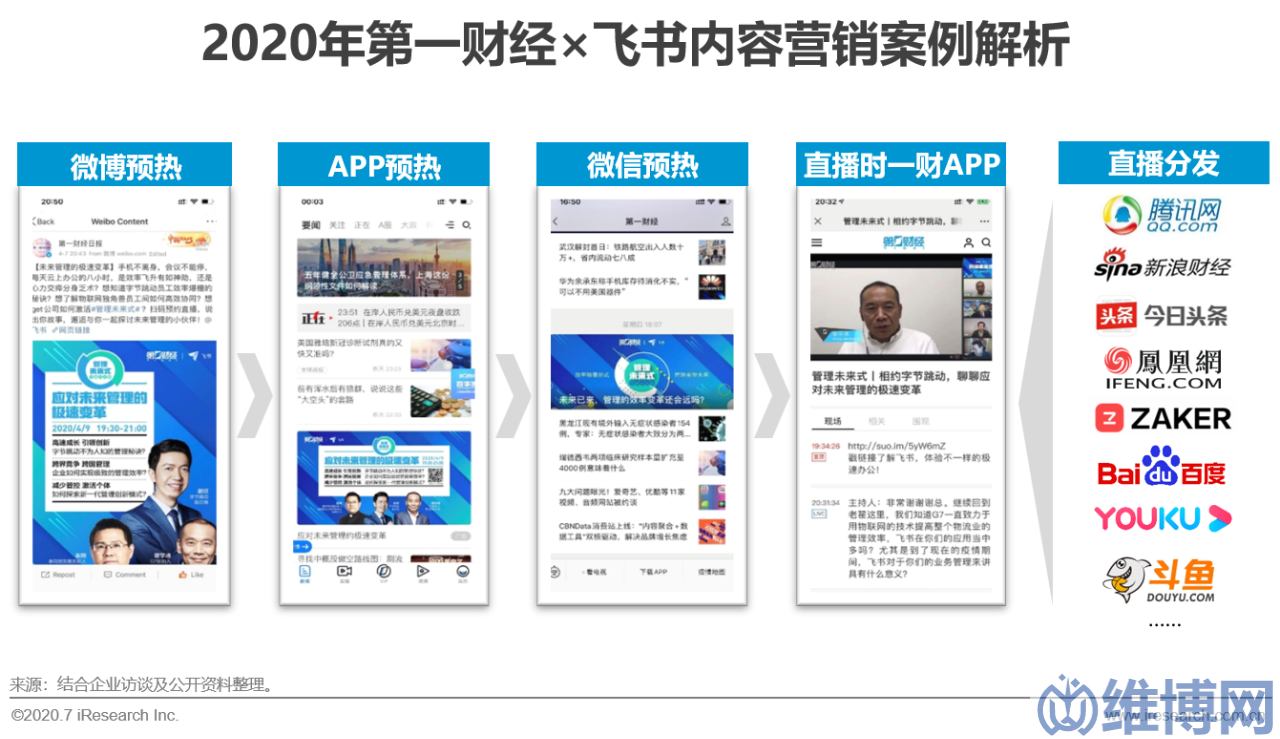Open event banner in APP feed with three speakers

pyautogui.click(x=384, y=480)
